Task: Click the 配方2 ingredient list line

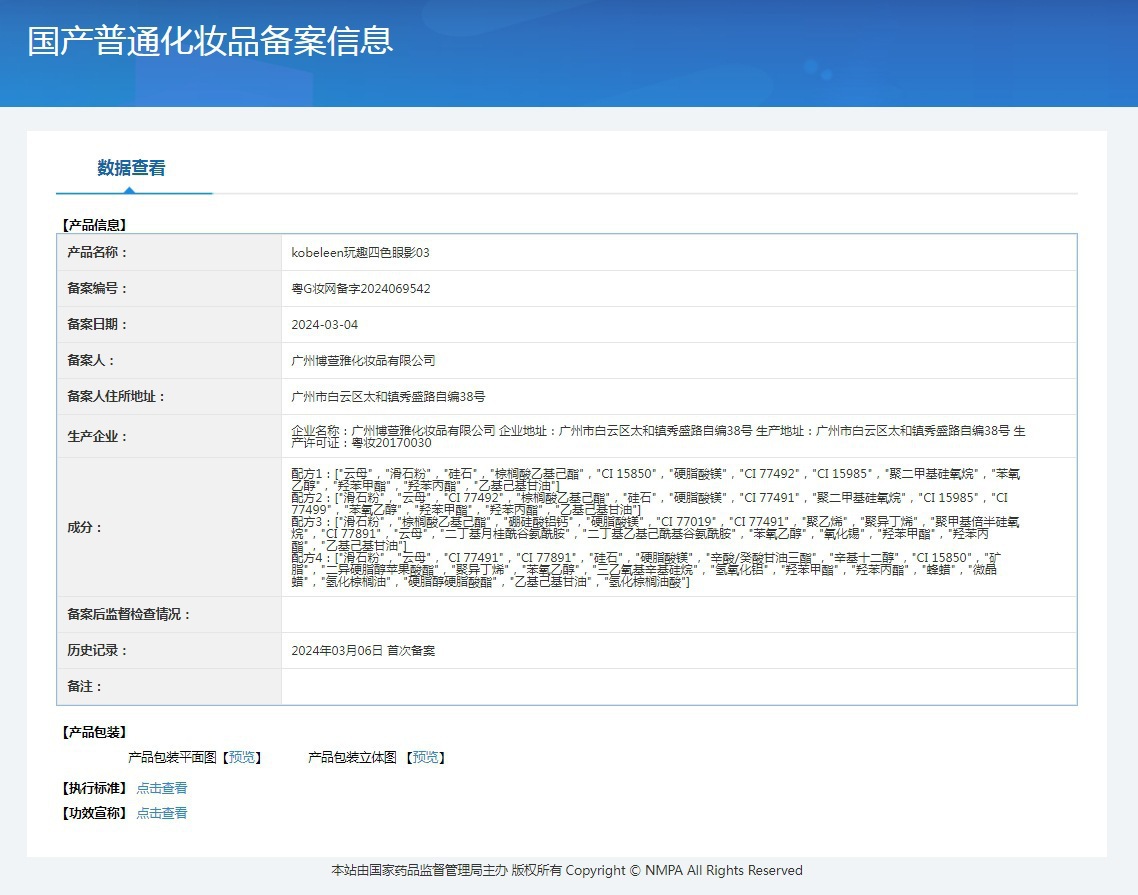Action: coord(650,503)
